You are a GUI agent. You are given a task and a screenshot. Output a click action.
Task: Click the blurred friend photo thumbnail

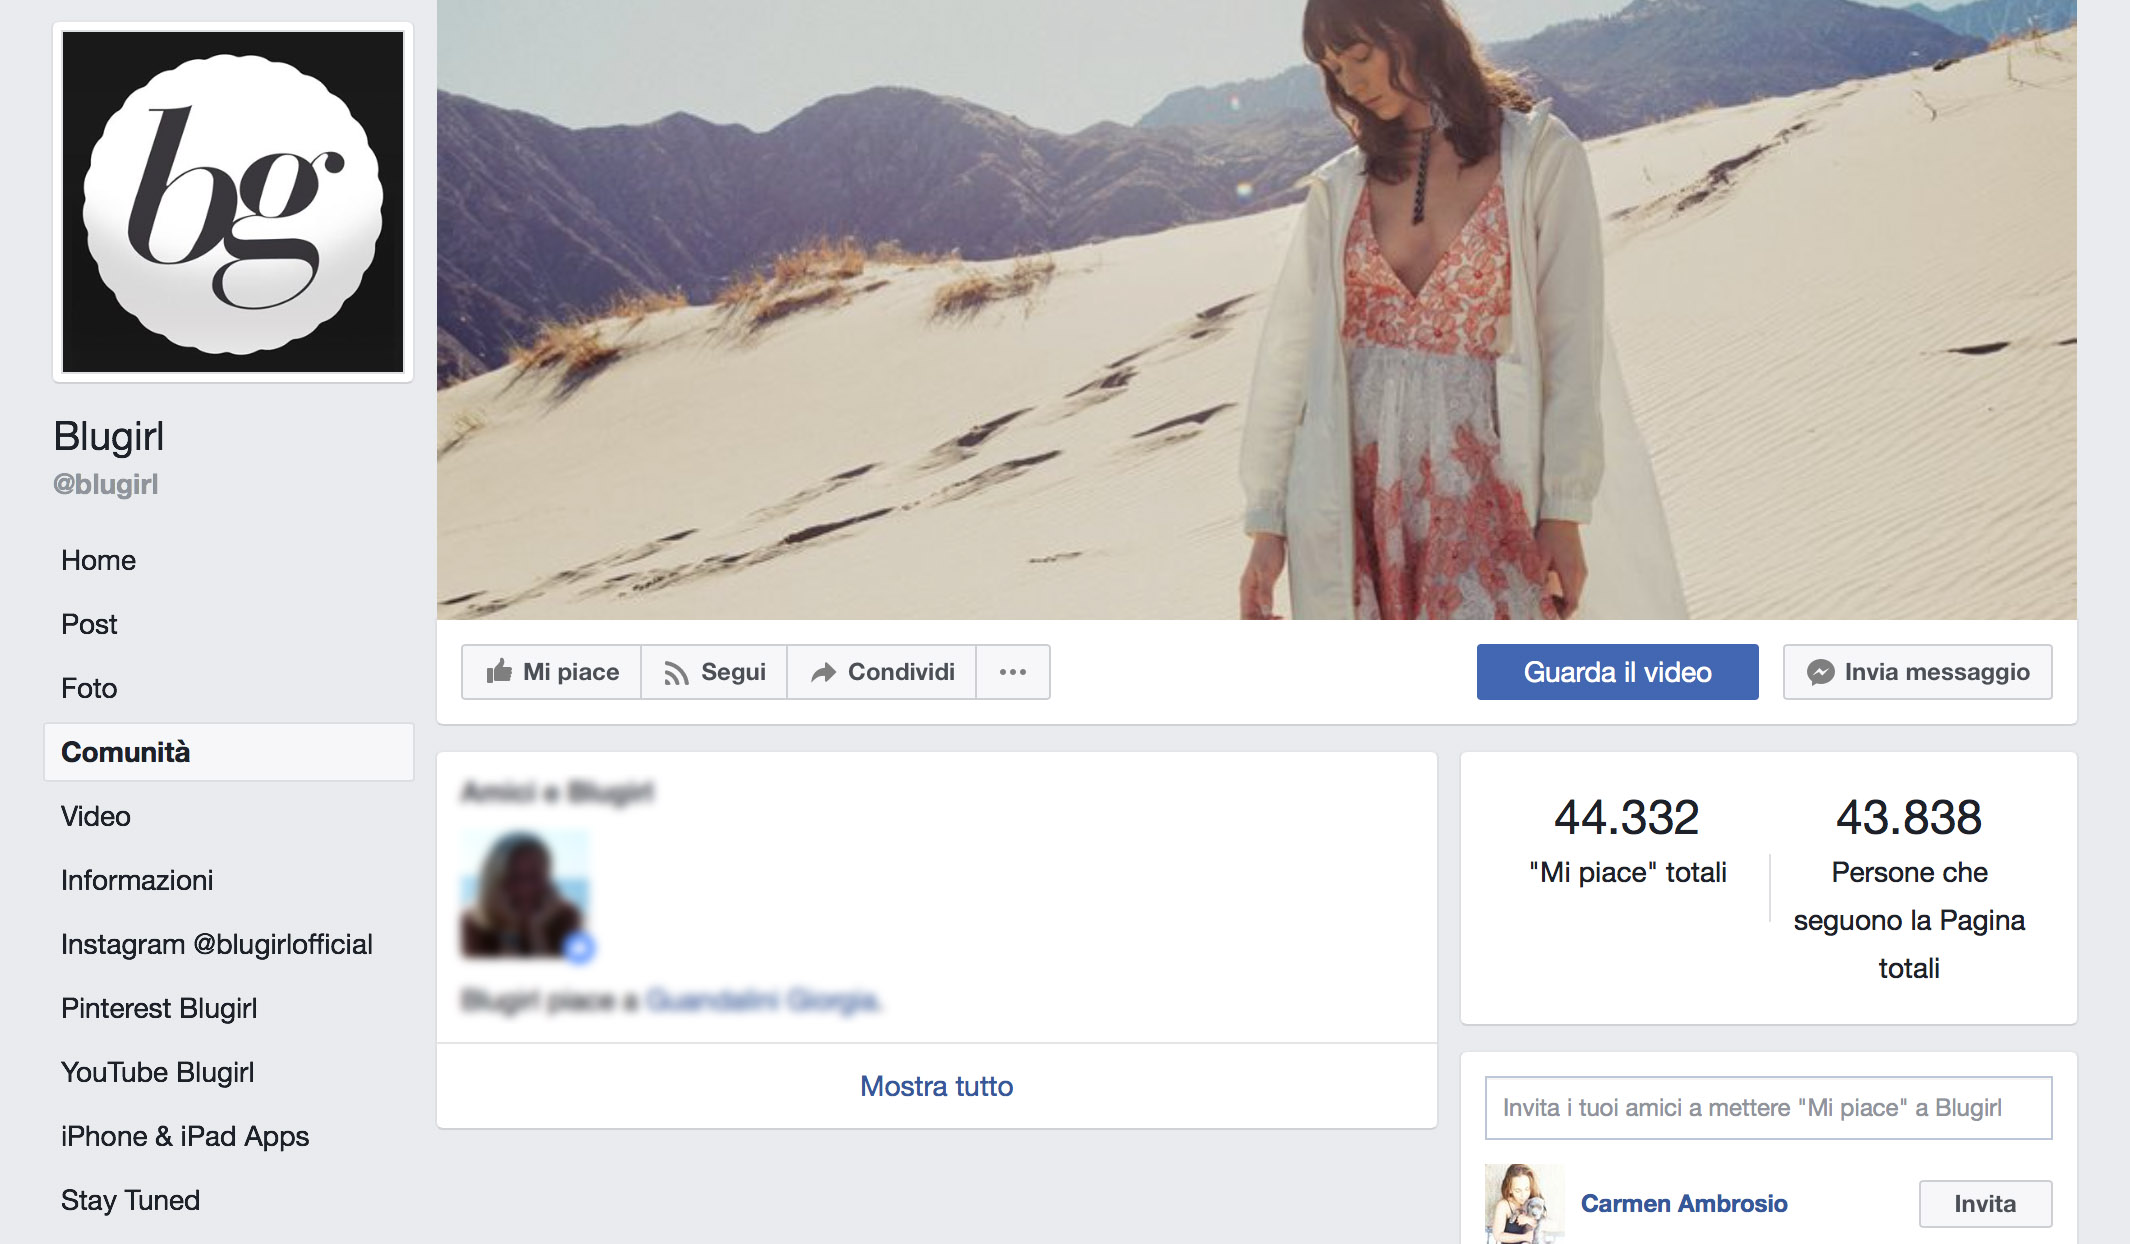(524, 895)
